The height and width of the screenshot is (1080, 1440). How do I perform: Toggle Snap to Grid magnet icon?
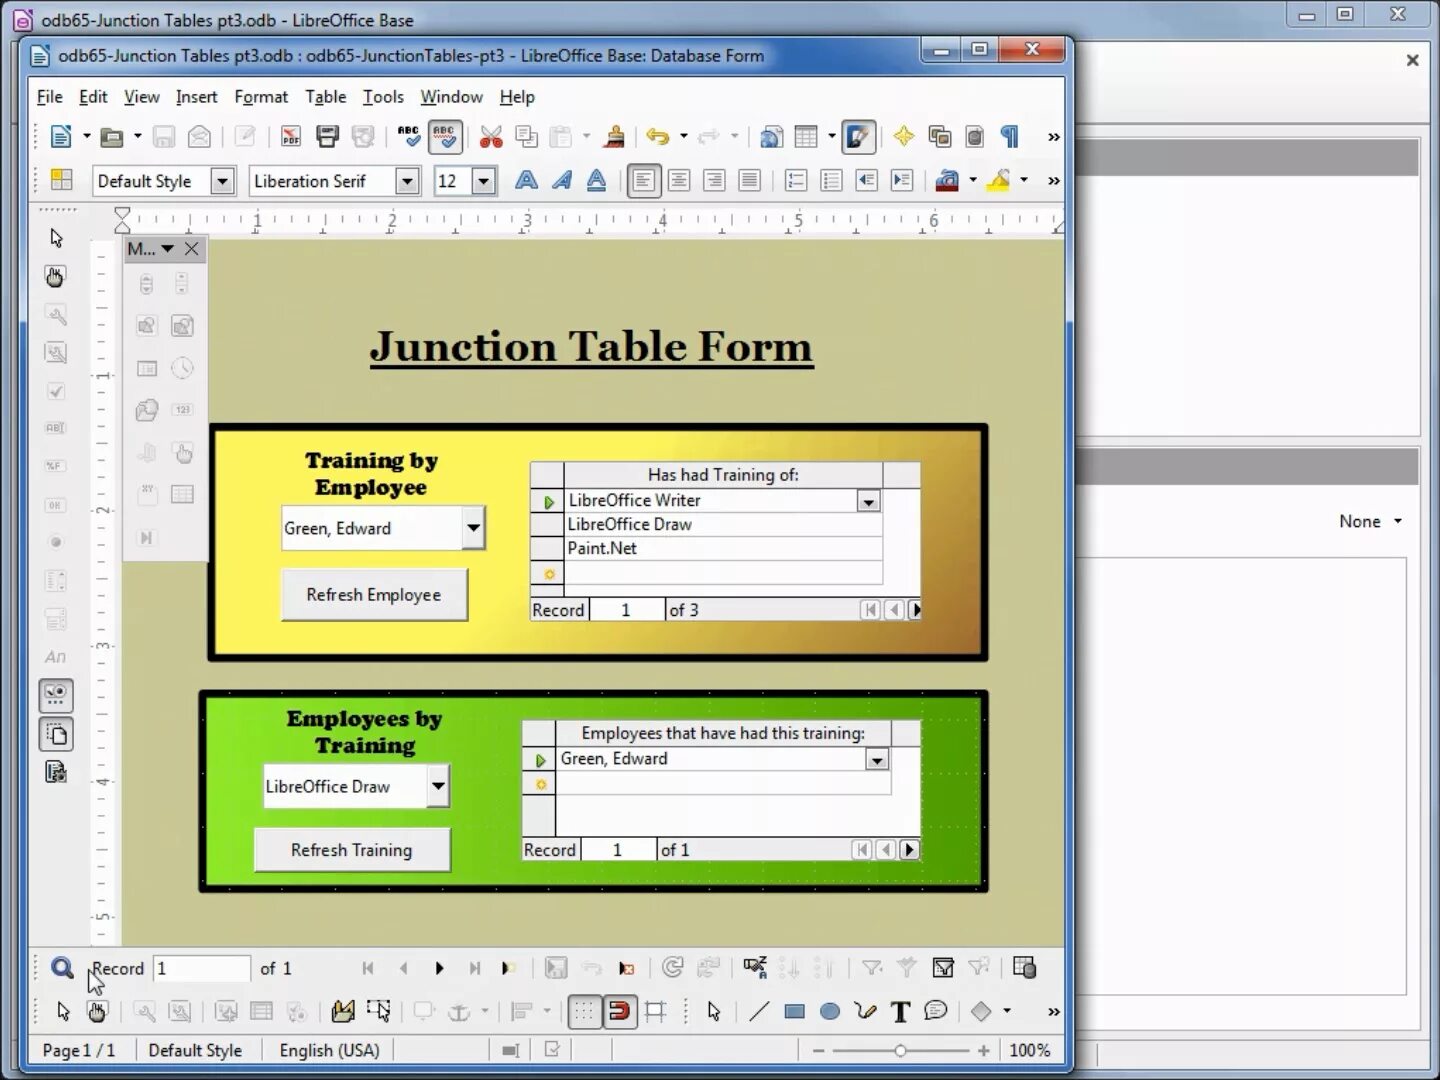coord(620,1012)
